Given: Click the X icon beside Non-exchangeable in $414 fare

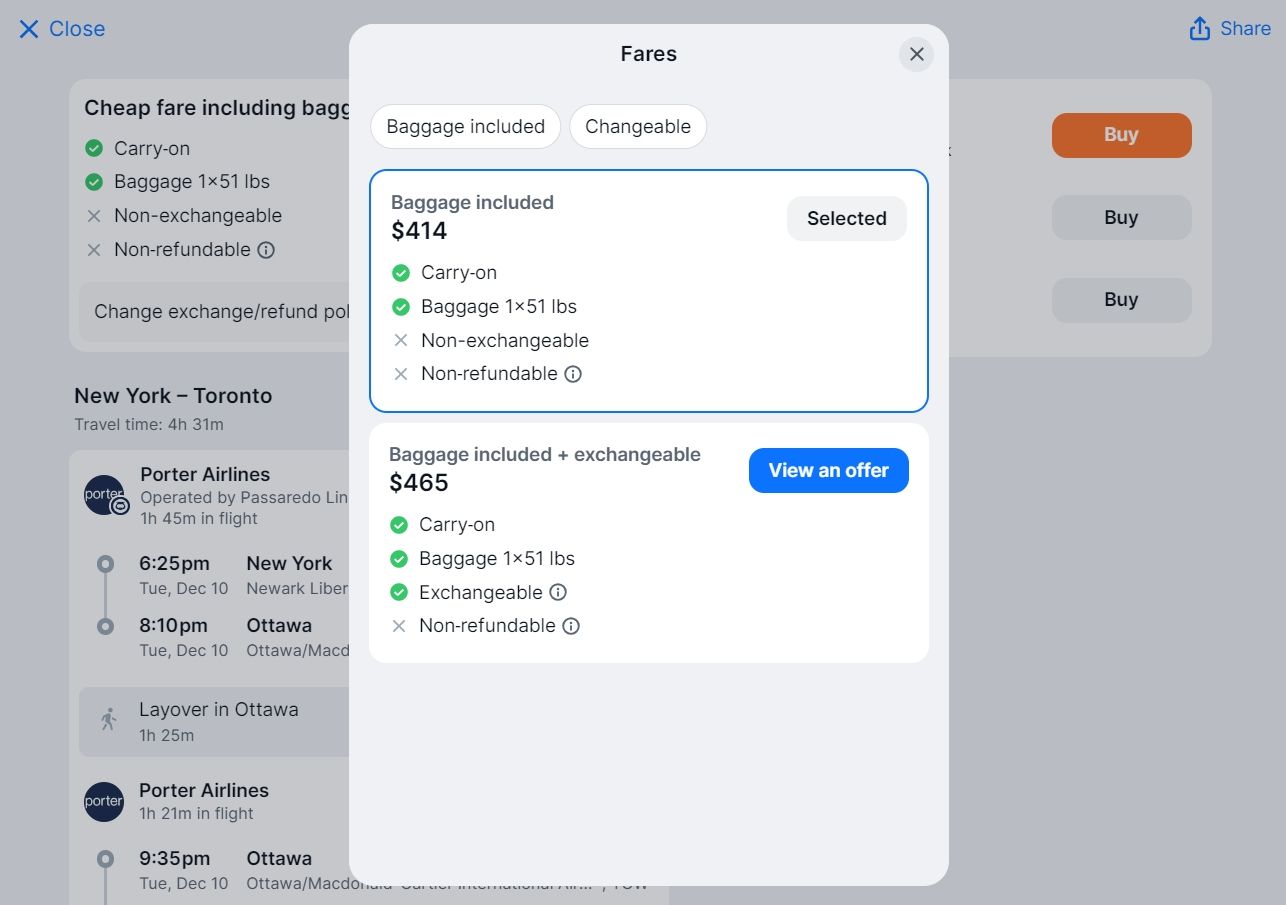Looking at the screenshot, I should [x=401, y=341].
